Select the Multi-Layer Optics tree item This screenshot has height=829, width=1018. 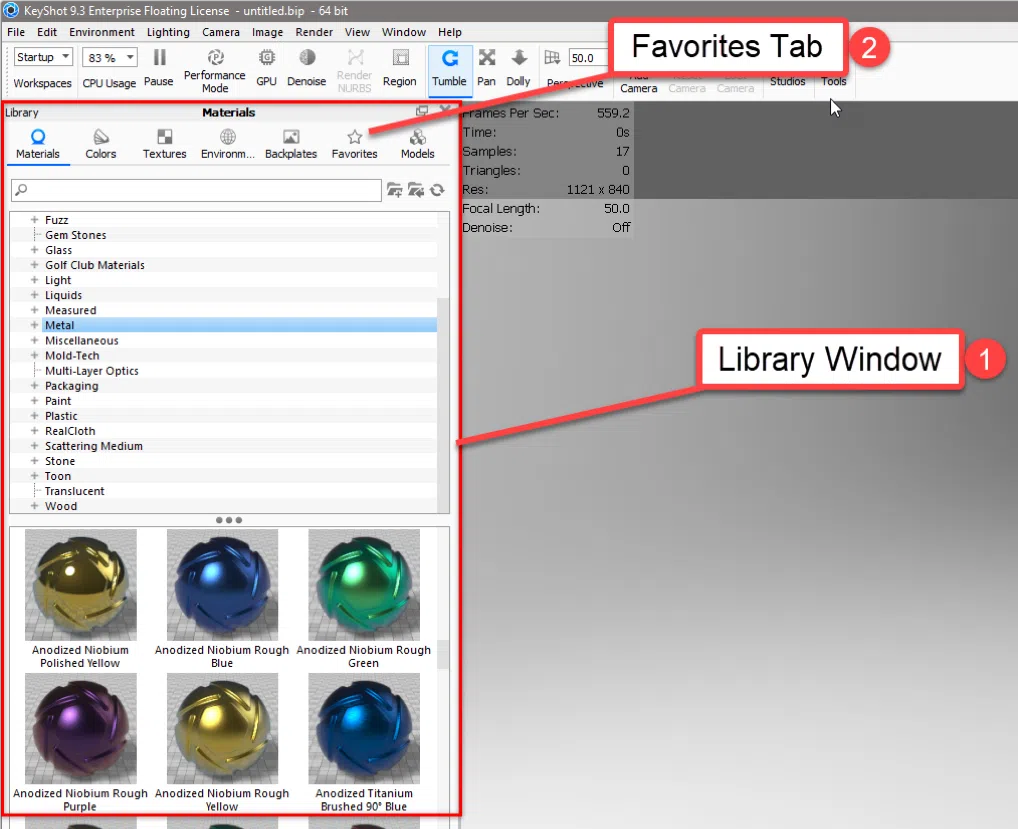[92, 371]
